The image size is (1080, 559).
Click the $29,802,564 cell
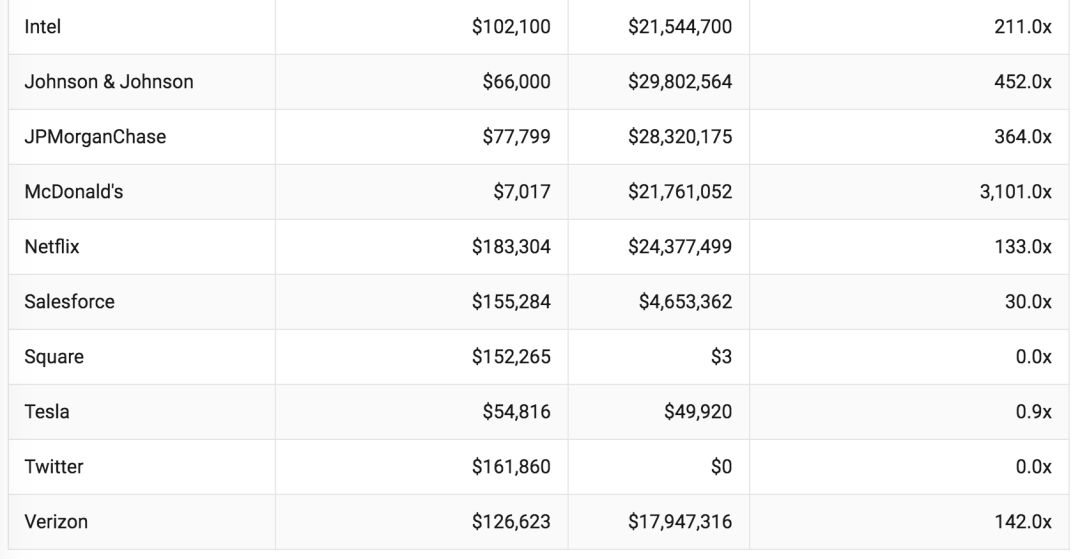(680, 82)
